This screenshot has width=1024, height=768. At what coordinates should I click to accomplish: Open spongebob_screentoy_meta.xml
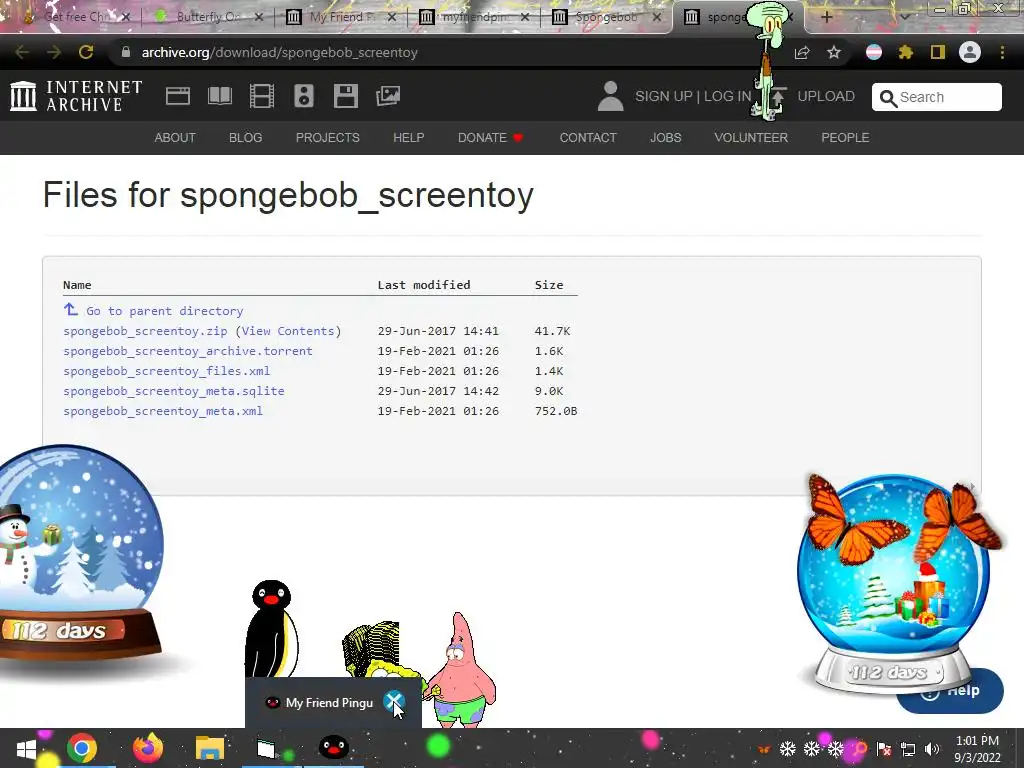[163, 411]
